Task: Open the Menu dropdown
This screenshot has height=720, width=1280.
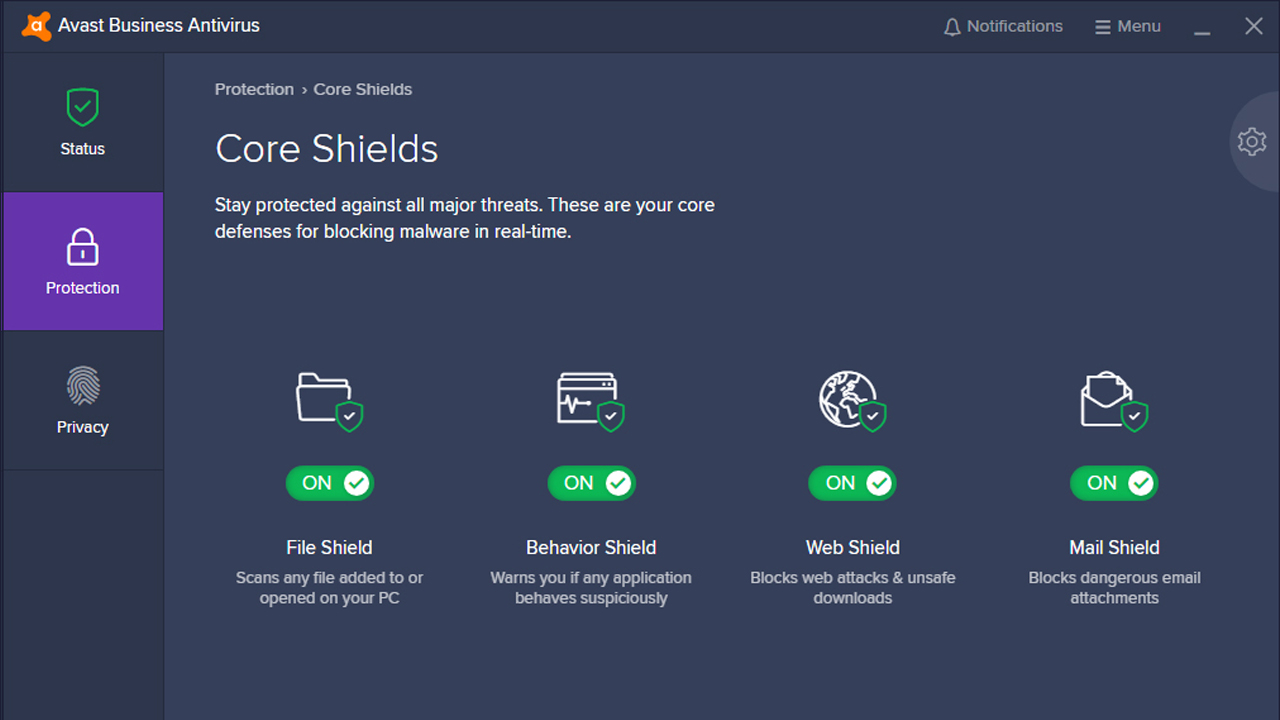Action: [1127, 27]
